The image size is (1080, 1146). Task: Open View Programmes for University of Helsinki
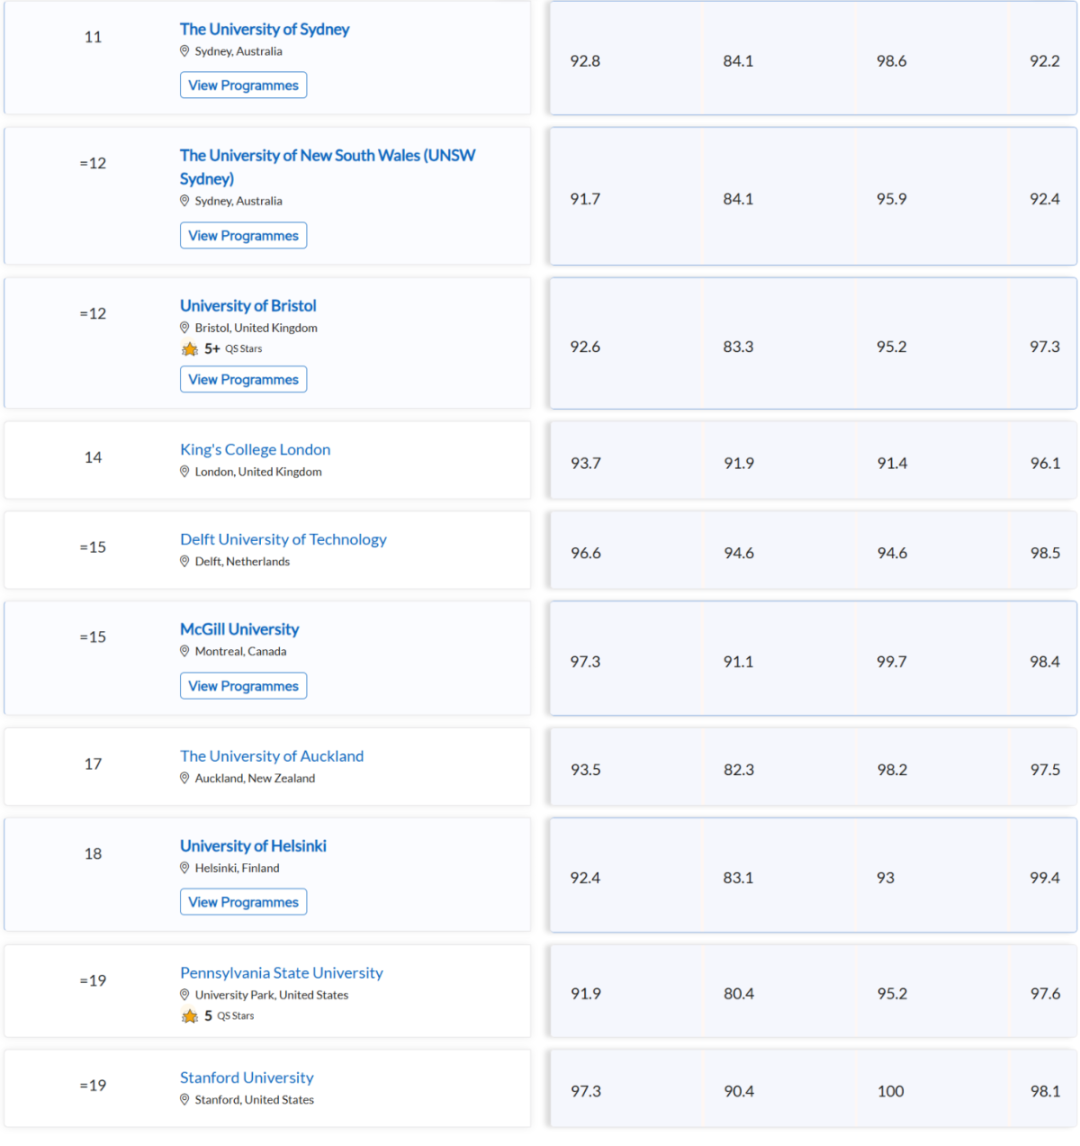pyautogui.click(x=243, y=903)
